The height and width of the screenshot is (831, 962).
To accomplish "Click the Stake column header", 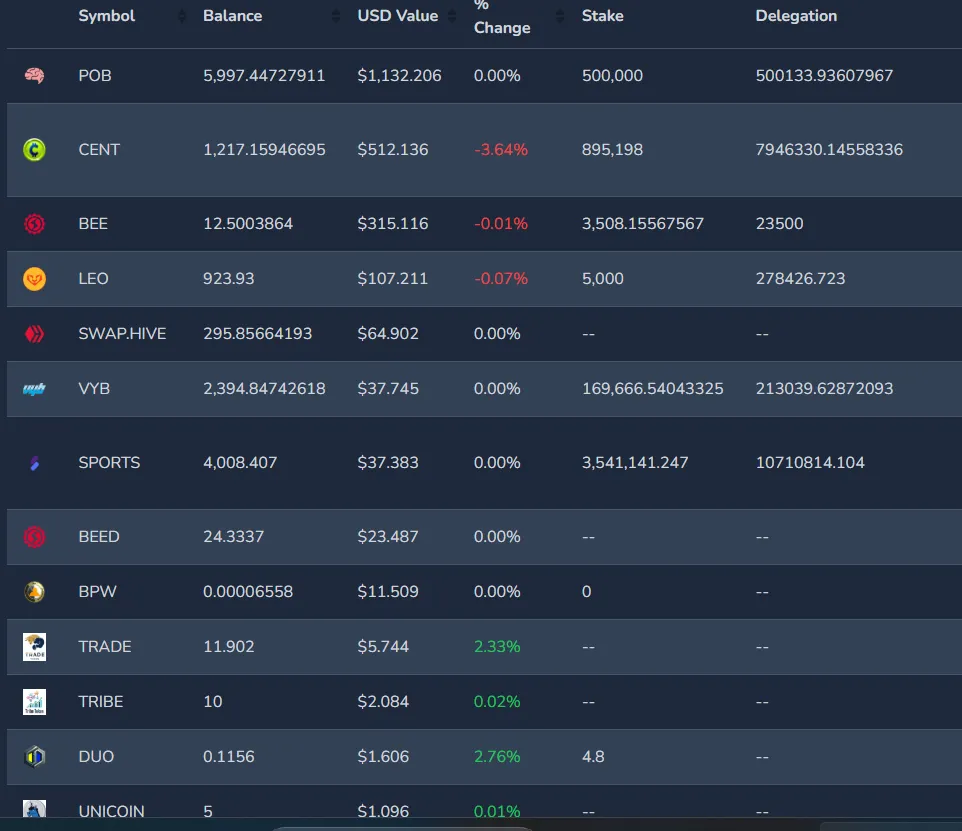I will coord(602,16).
